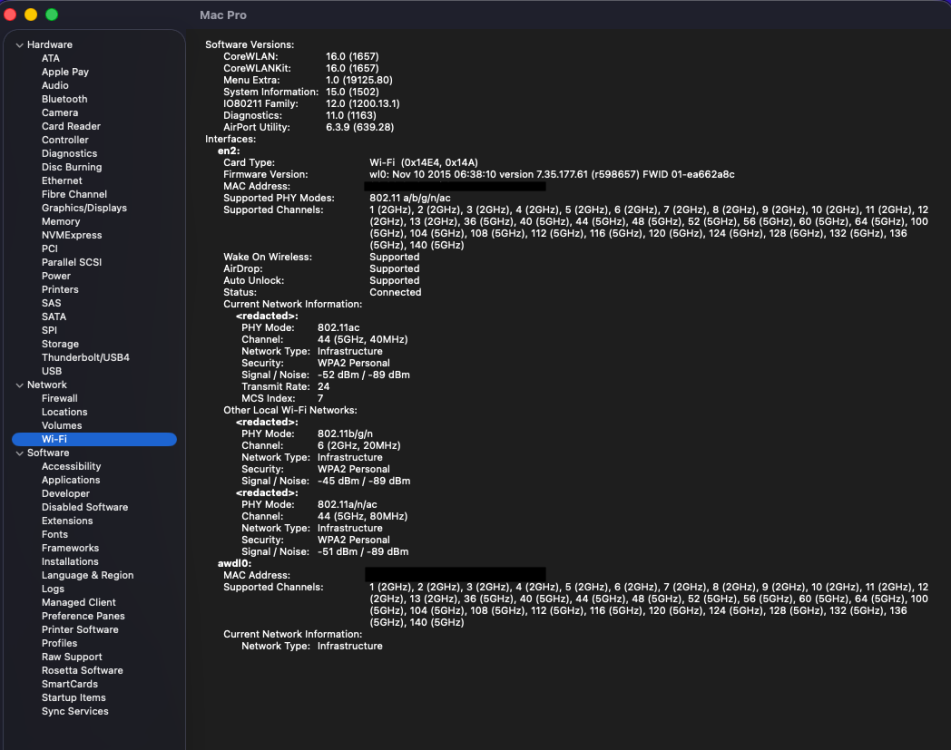The height and width of the screenshot is (750, 951).
Task: Select Memory in the sidebar
Action: (61, 221)
